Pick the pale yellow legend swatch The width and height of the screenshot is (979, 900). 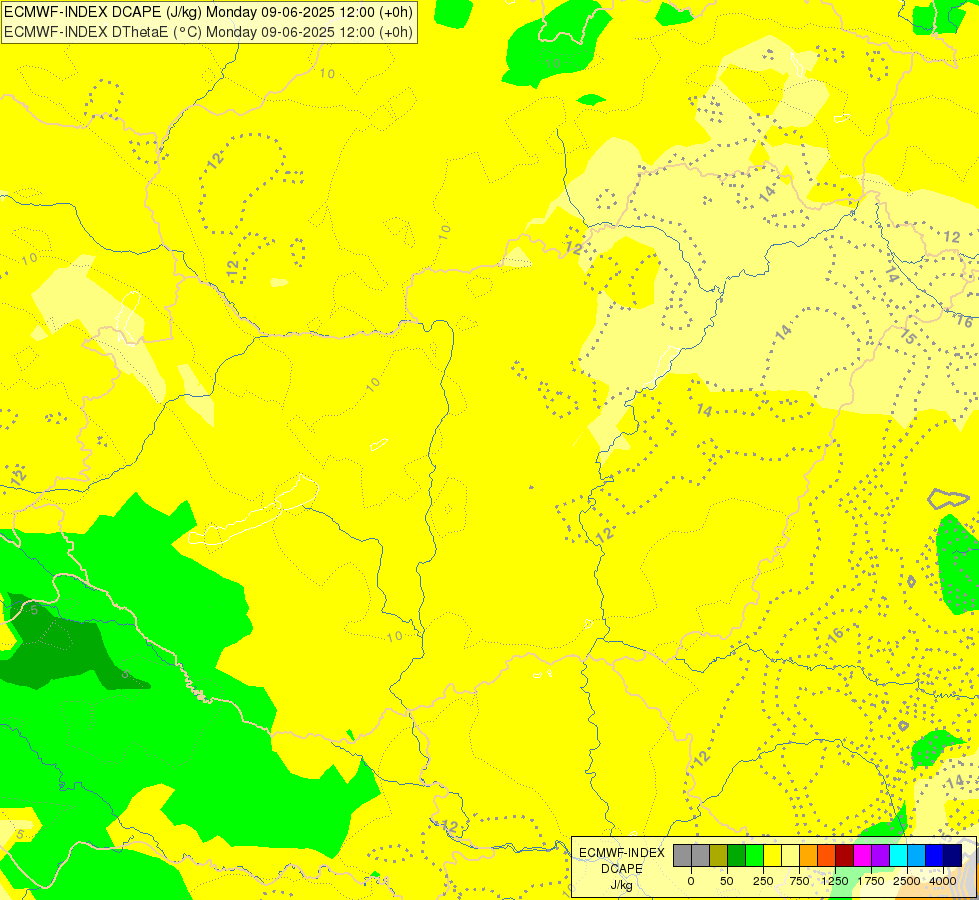coord(791,856)
